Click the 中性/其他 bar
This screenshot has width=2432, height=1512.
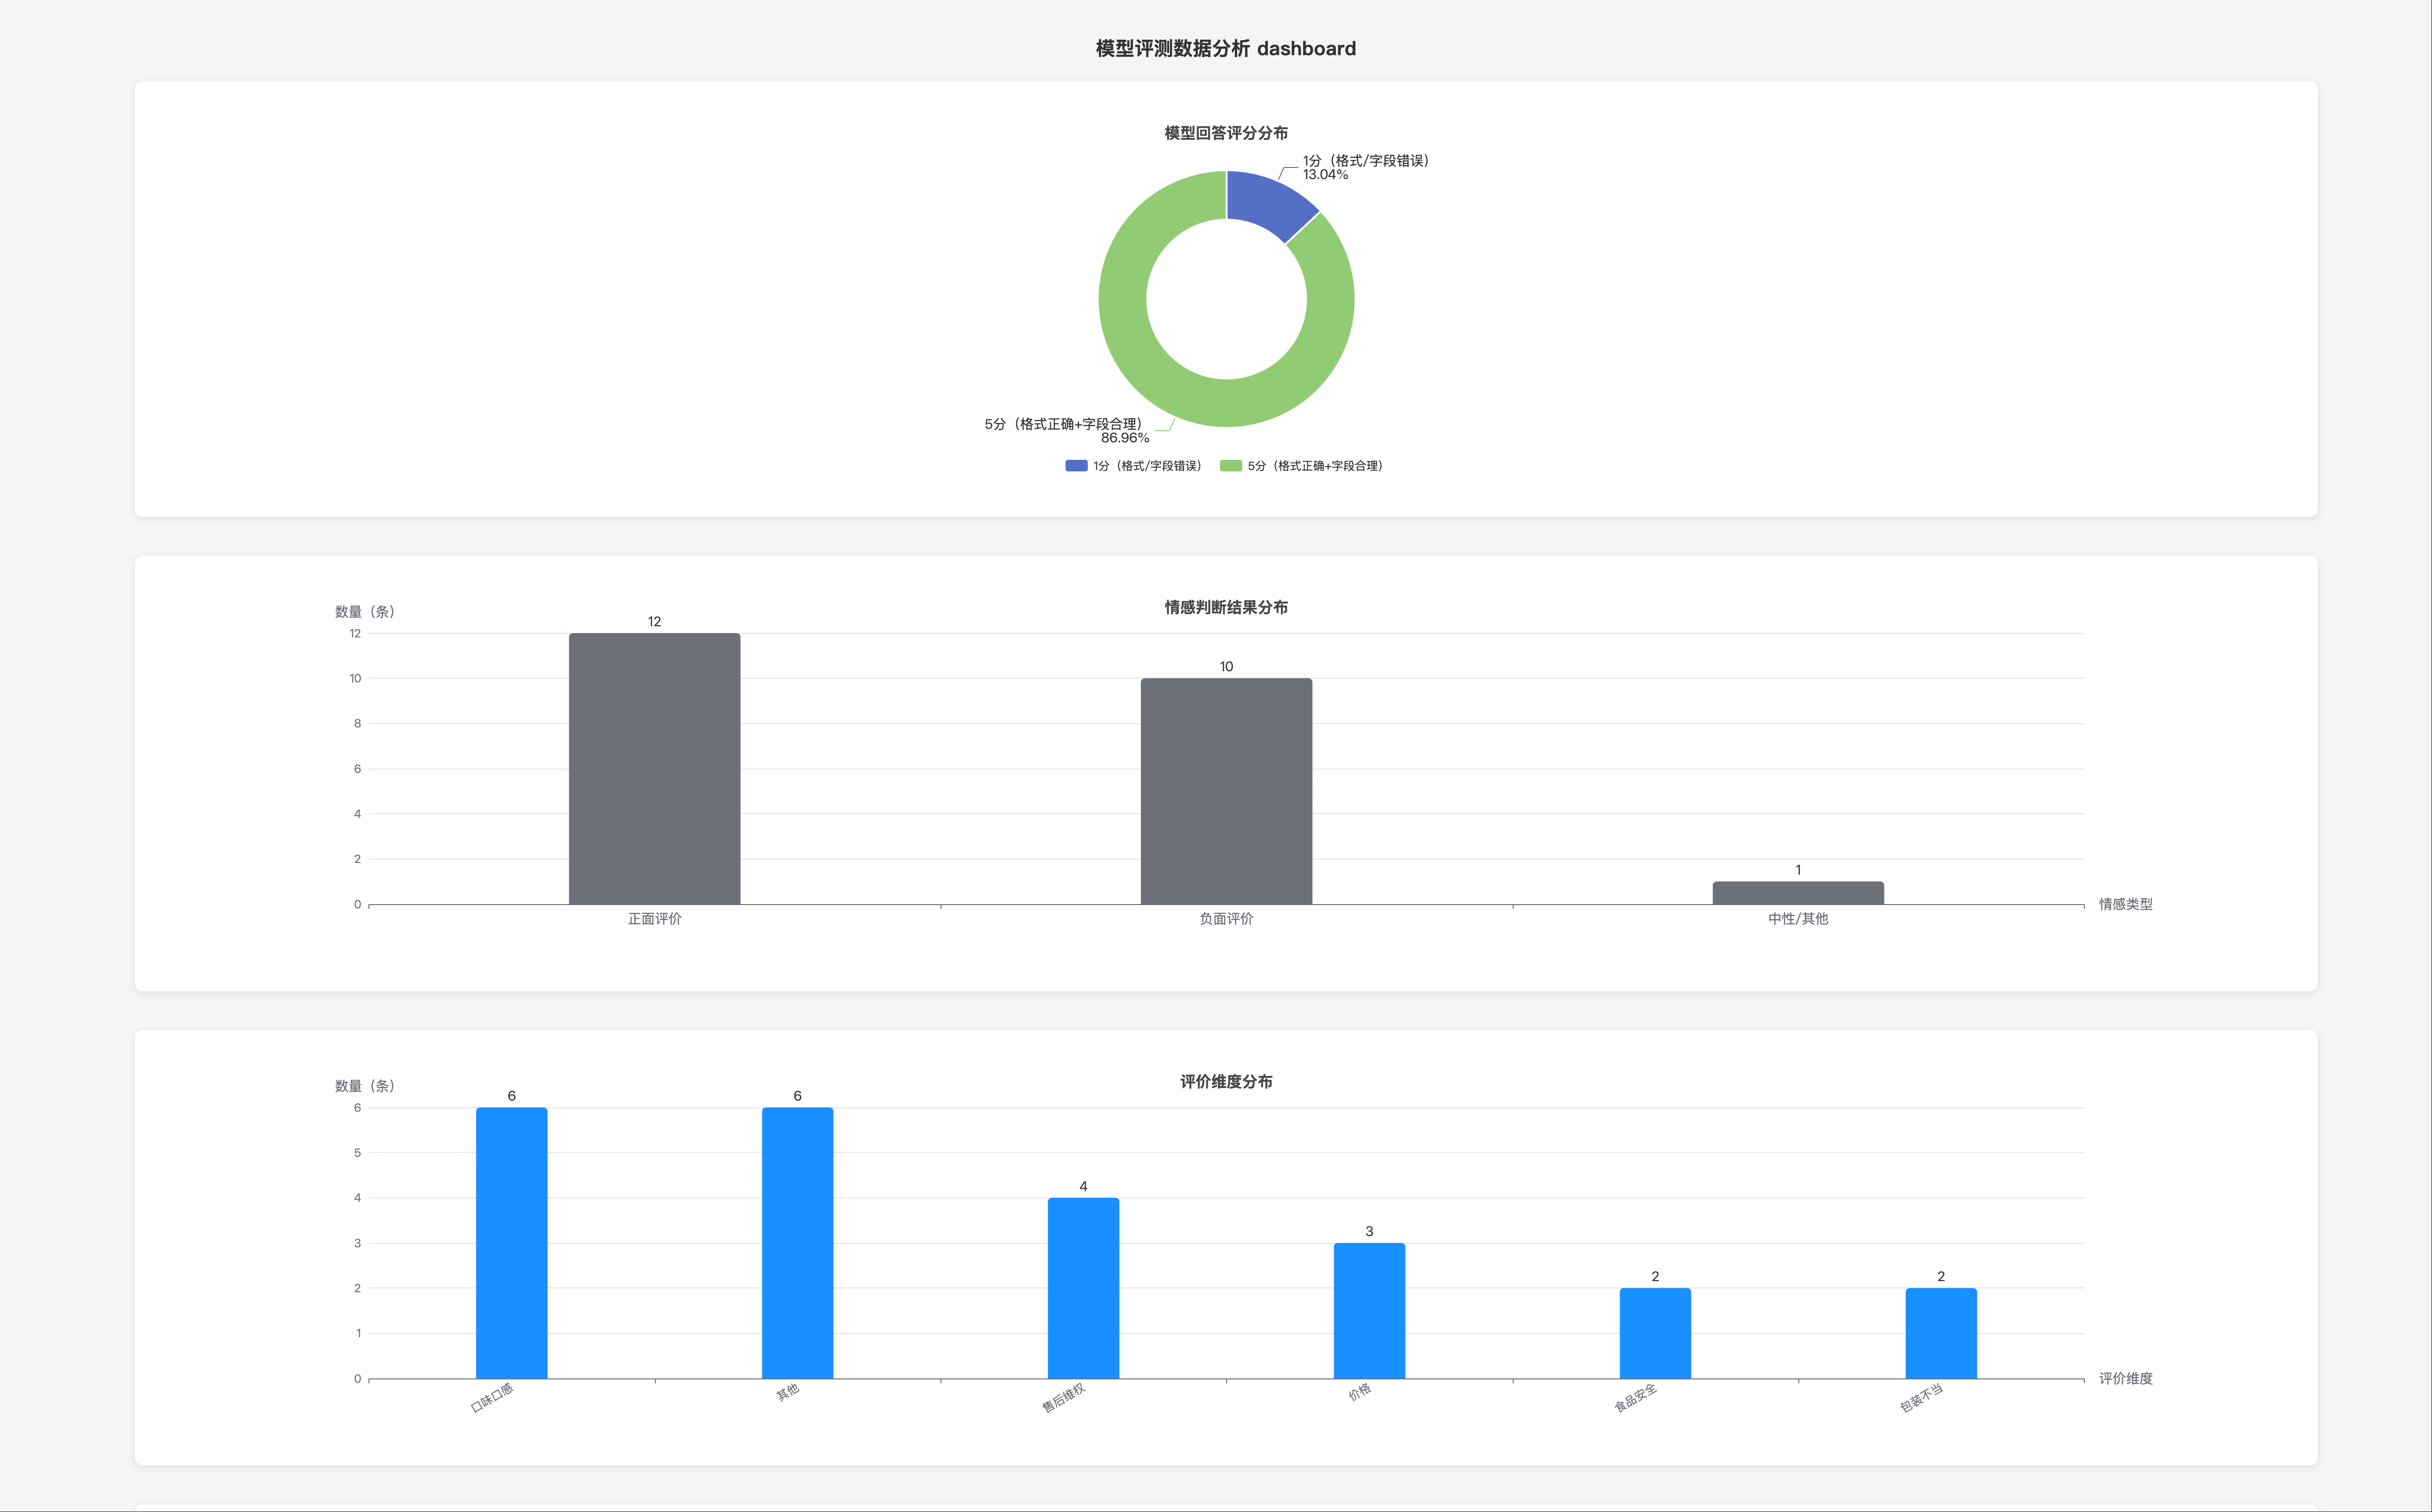coord(1797,893)
